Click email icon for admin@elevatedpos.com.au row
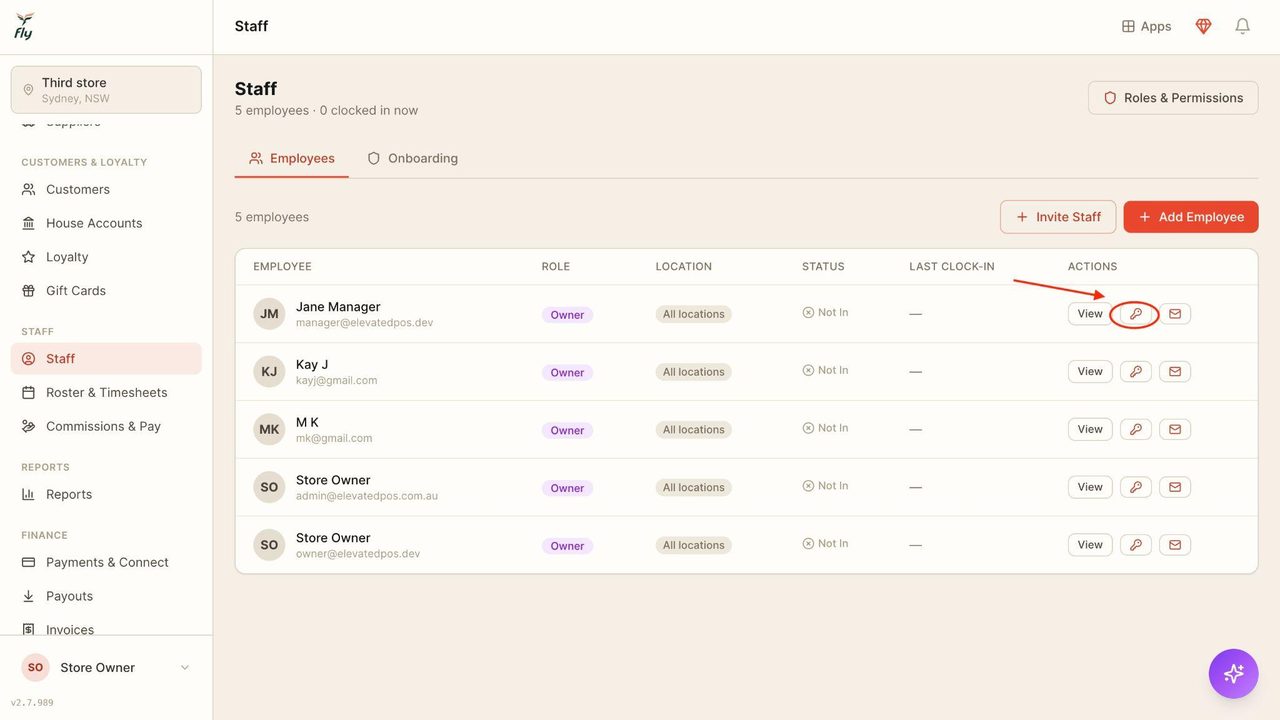The image size is (1280, 720). [1175, 488]
